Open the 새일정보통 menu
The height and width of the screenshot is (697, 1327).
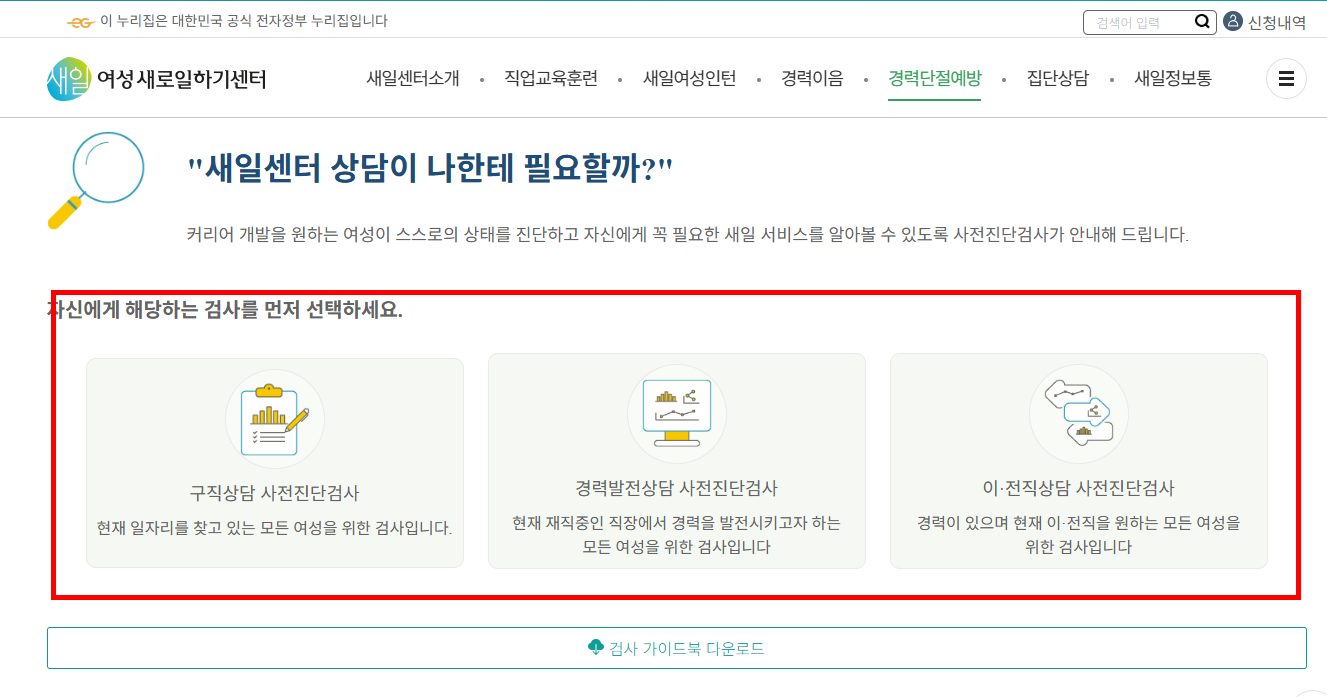1174,78
